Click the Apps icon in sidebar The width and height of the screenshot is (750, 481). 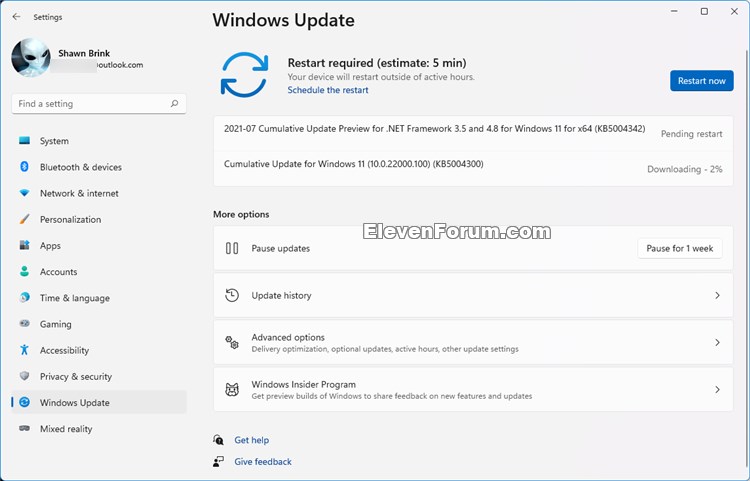[x=24, y=245]
